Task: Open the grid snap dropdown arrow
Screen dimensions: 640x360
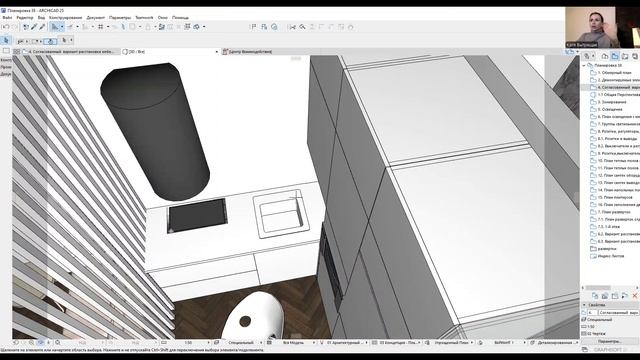Action: [108, 27]
